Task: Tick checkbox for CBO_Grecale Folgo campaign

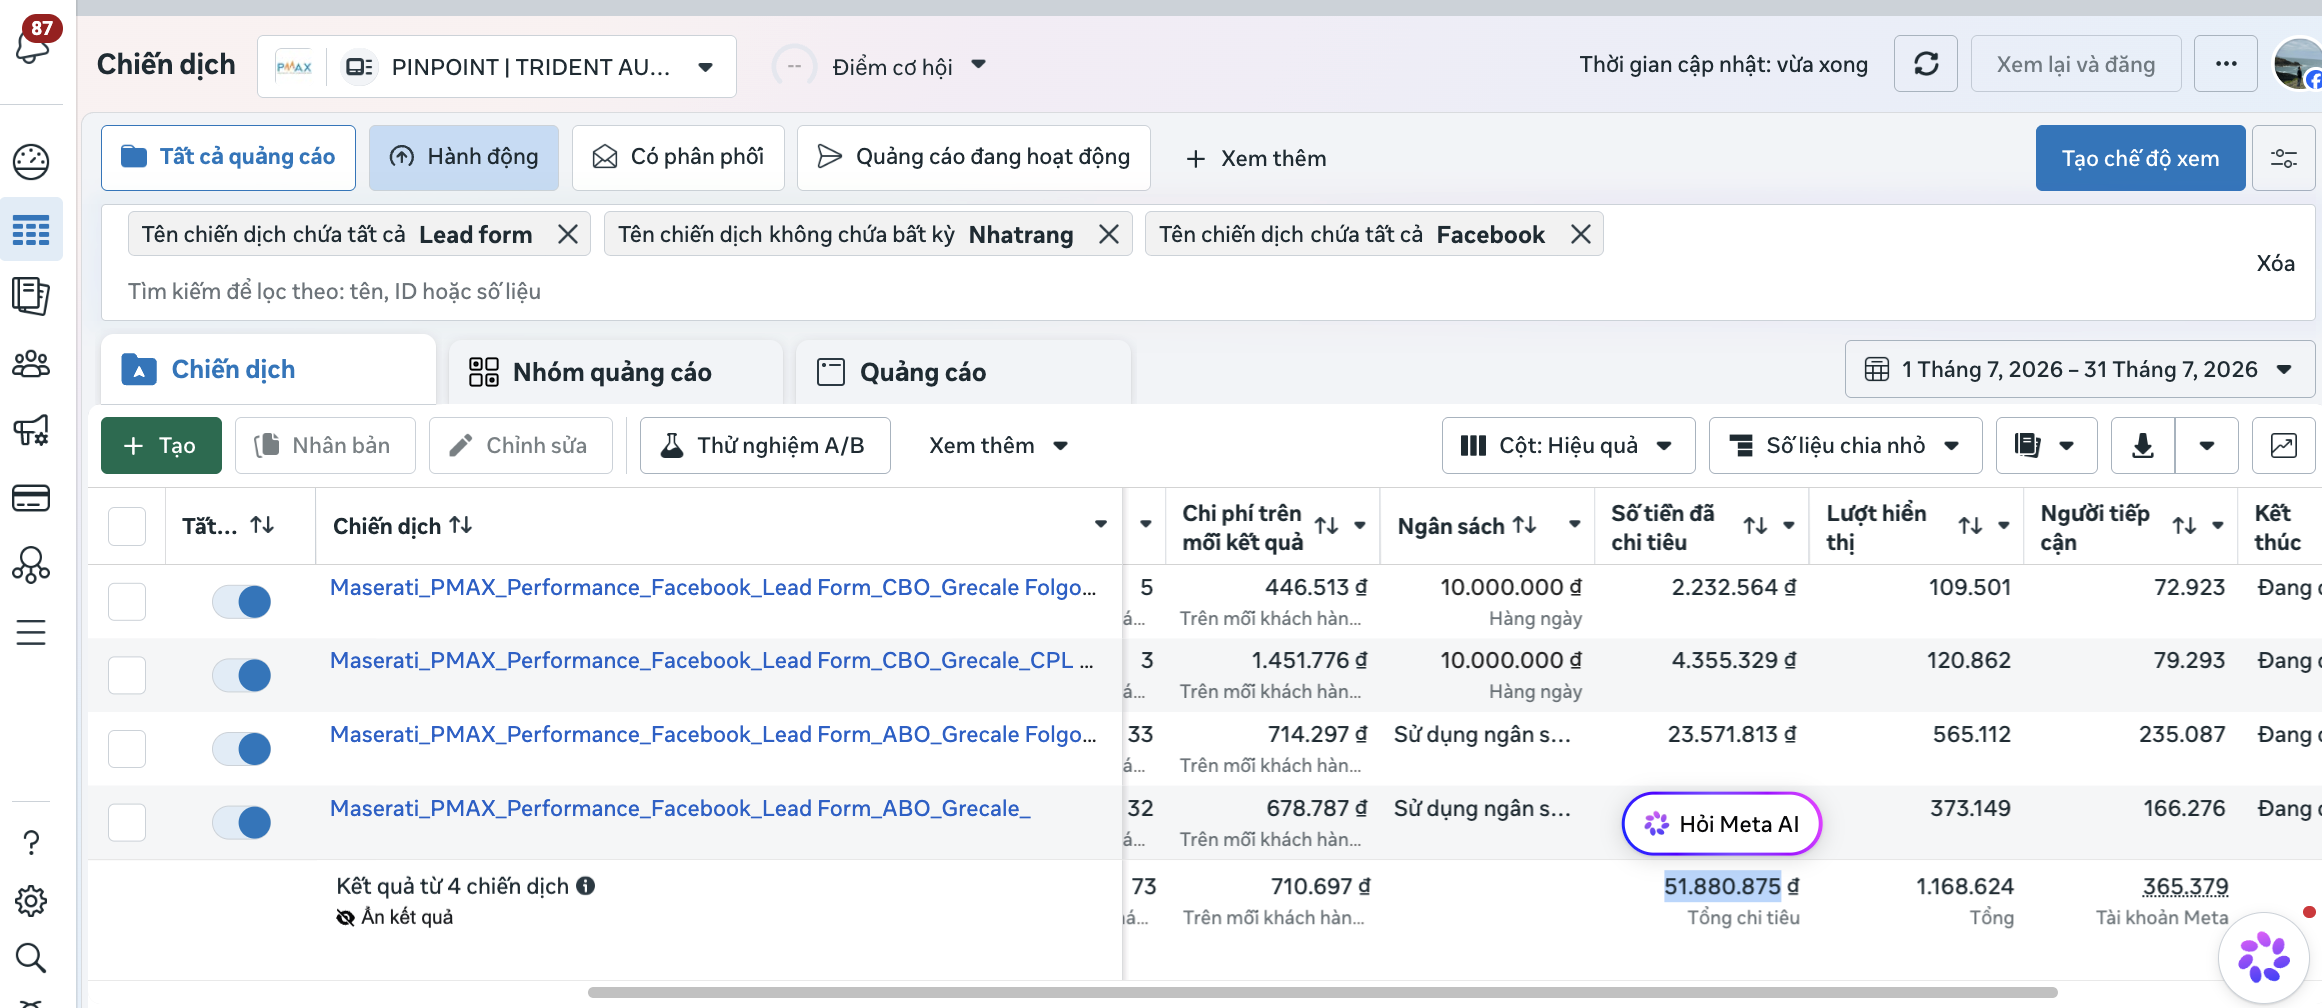Action: tap(127, 601)
